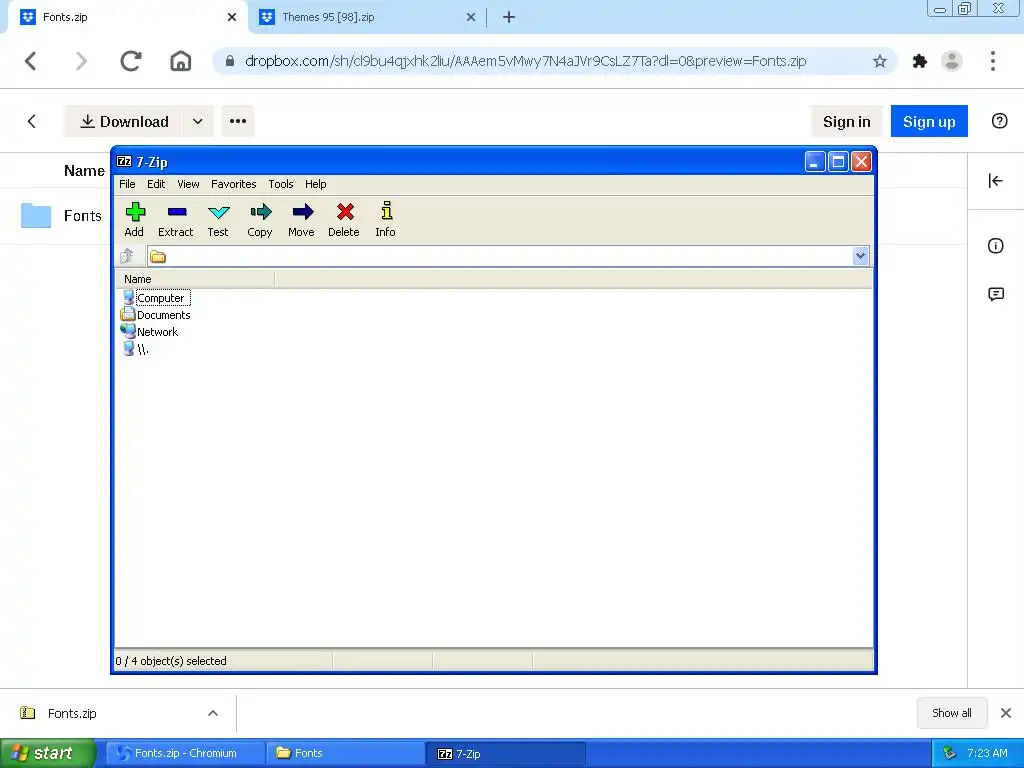Bookmark this page with the star

[x=880, y=61]
